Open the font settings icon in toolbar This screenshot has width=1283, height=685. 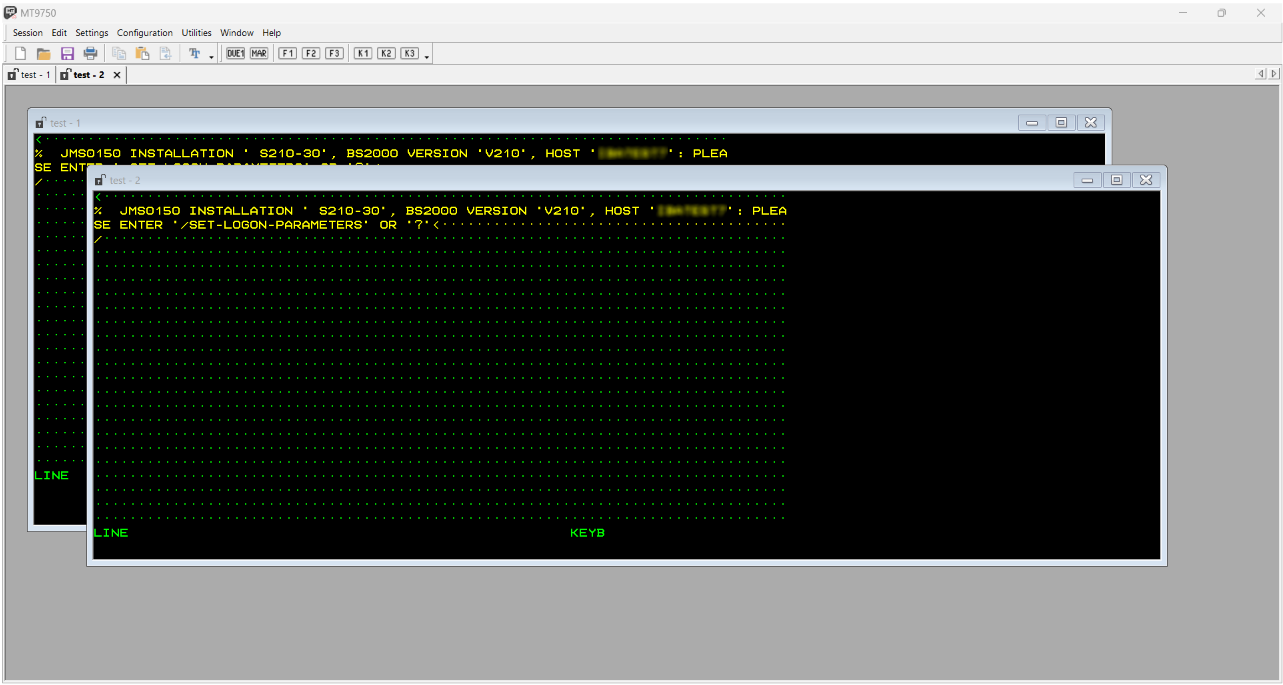(x=195, y=53)
